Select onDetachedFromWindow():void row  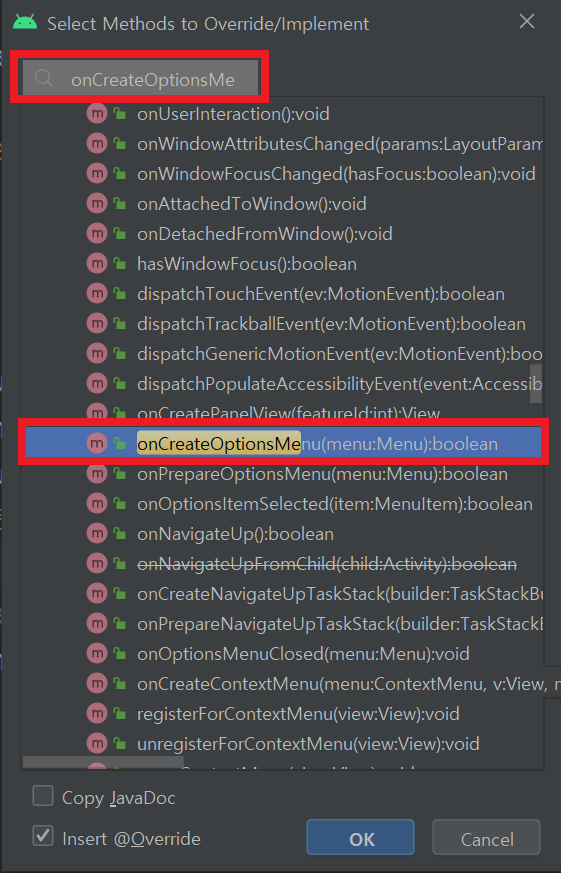pyautogui.click(x=282, y=234)
